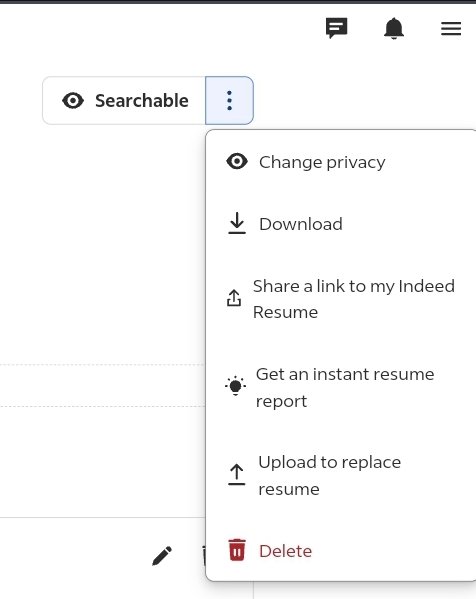
Task: Click the upload arrow icon
Action: (236, 474)
